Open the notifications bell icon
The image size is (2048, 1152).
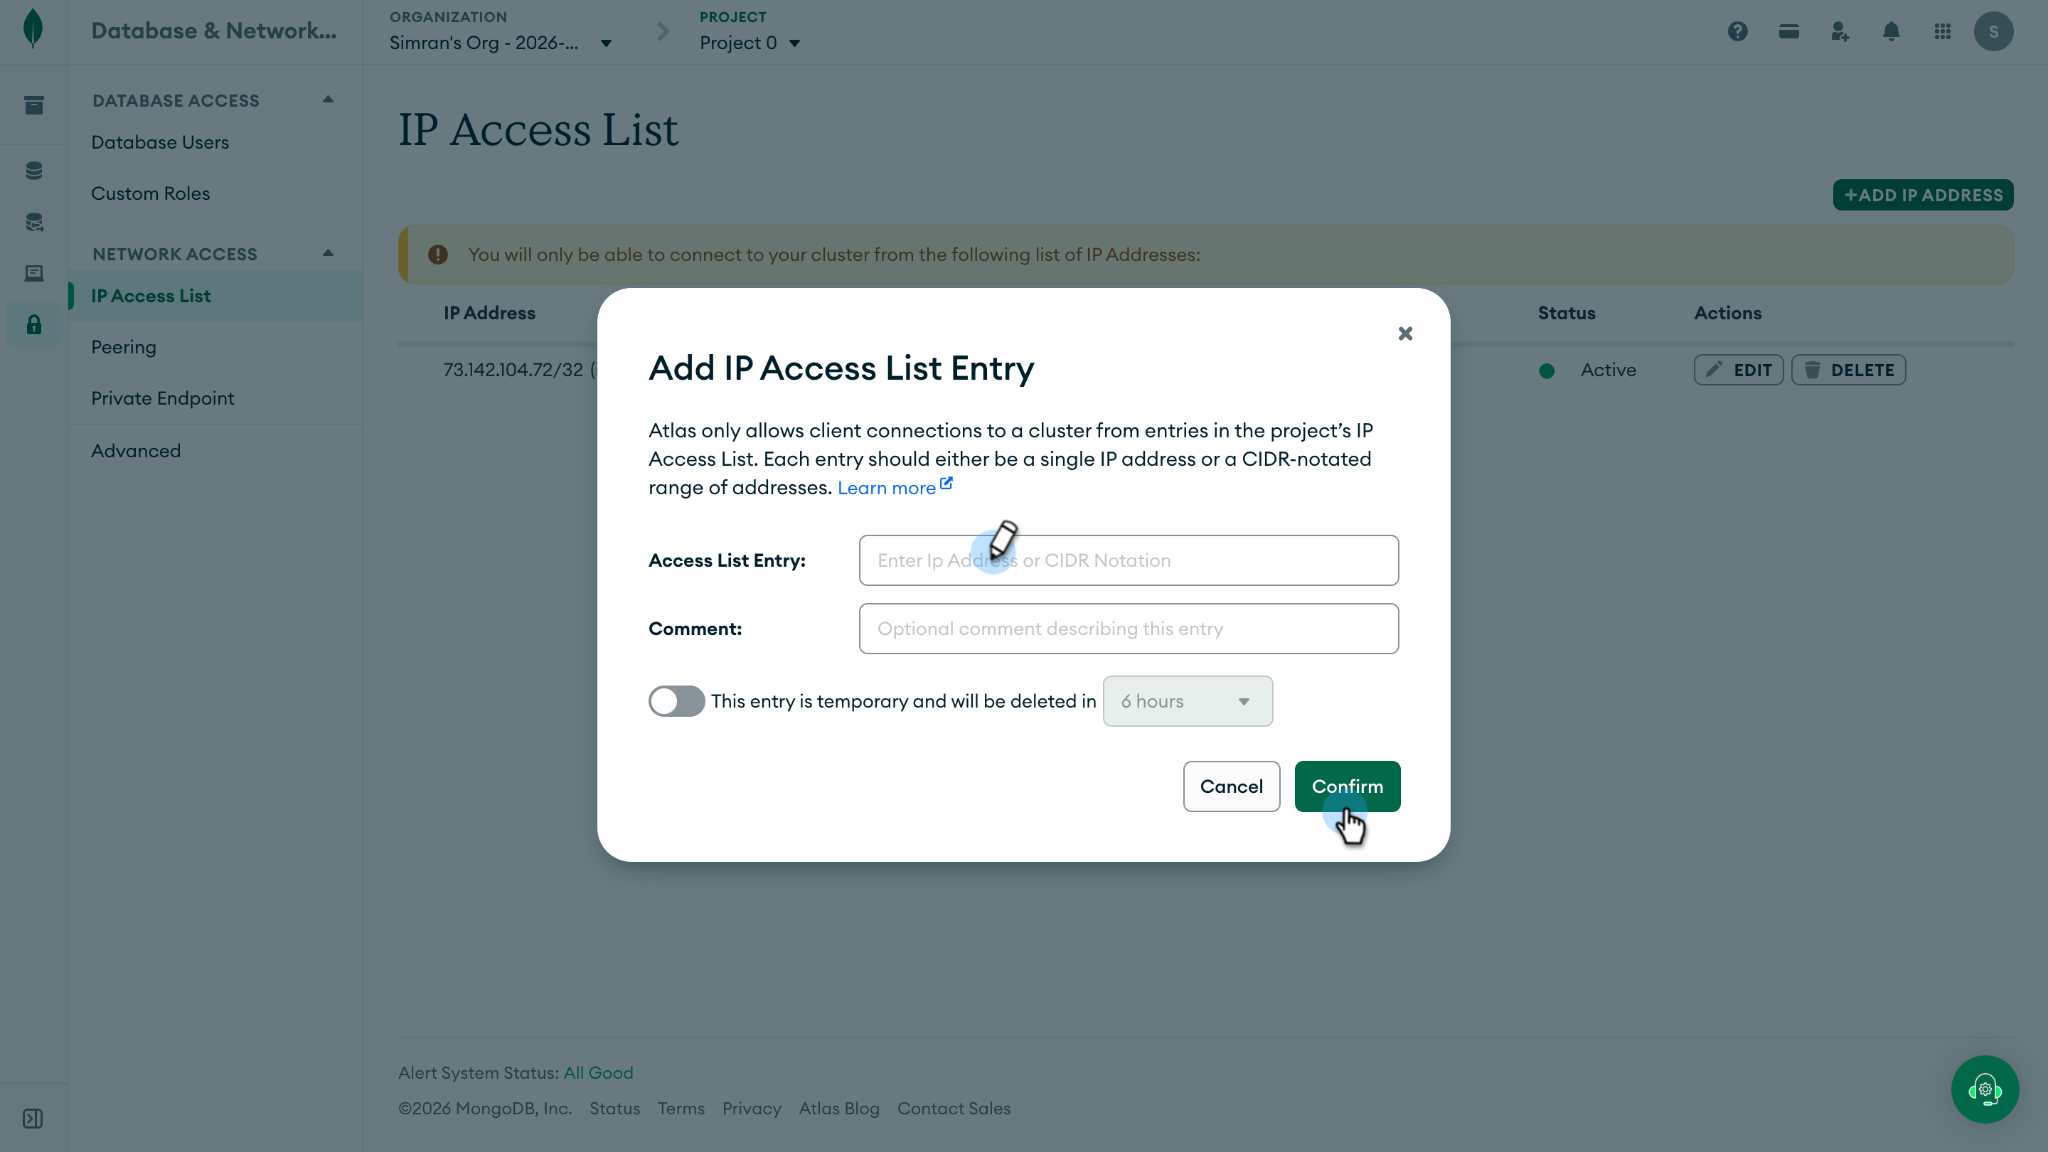point(1891,31)
